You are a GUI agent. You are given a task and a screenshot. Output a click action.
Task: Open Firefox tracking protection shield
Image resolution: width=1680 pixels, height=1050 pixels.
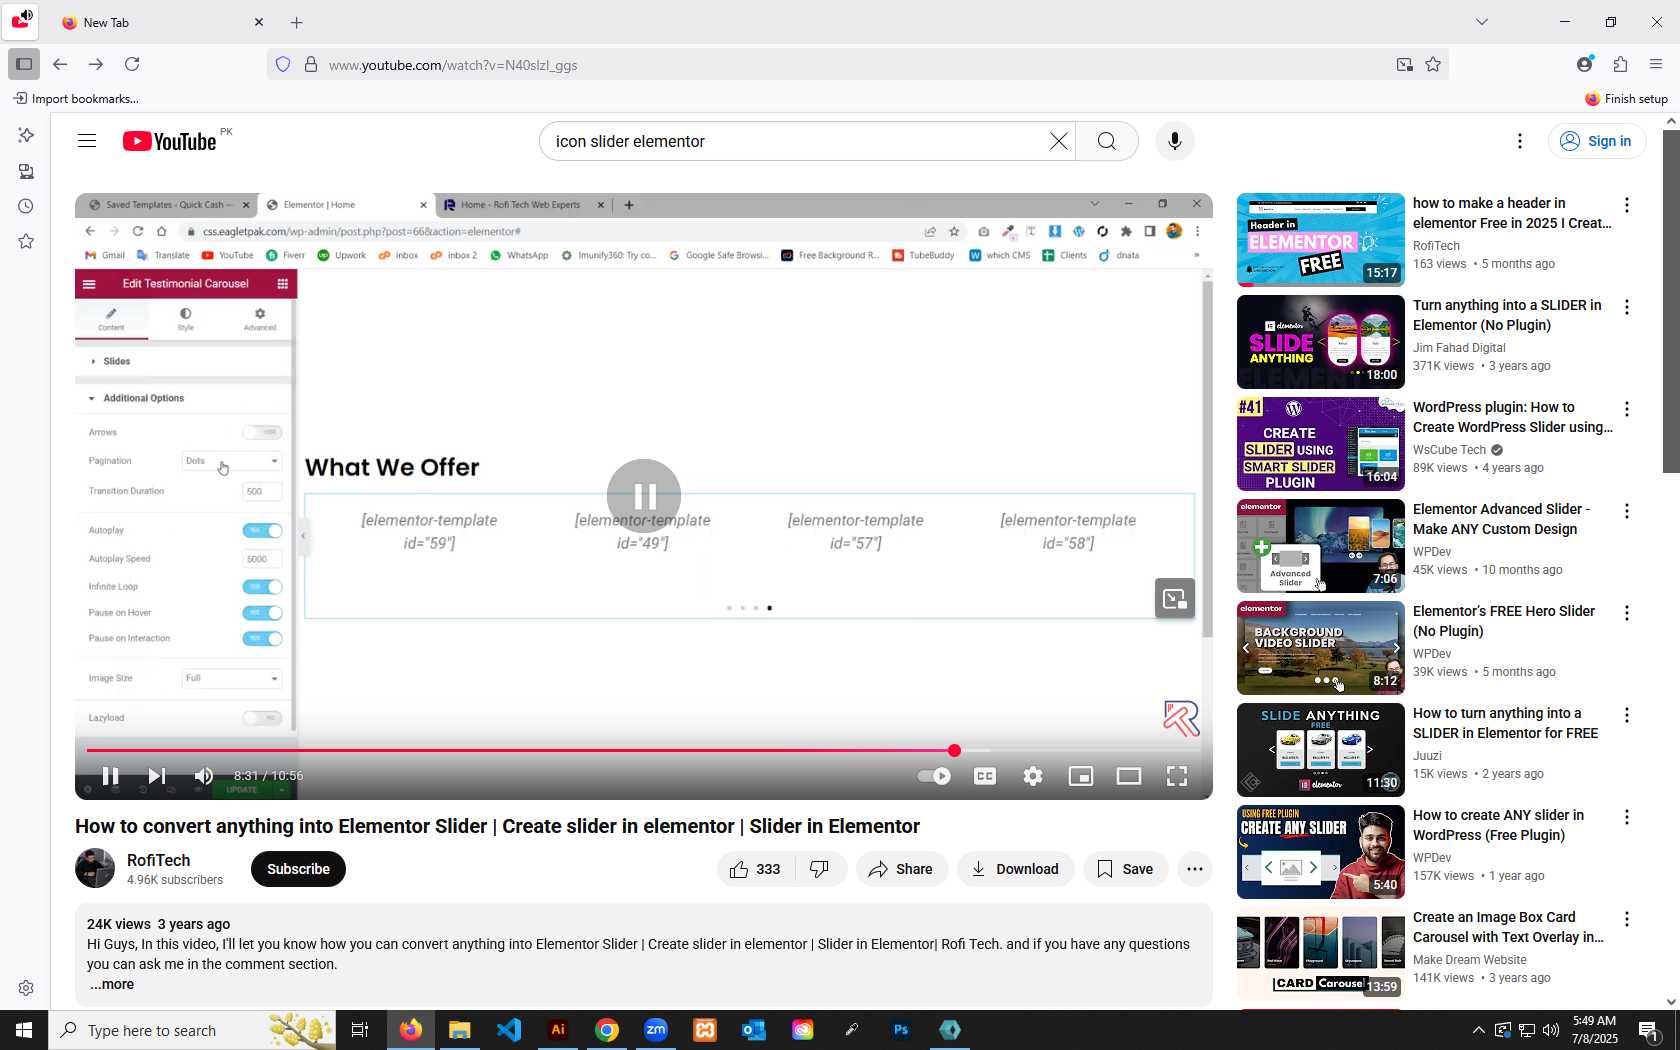pyautogui.click(x=283, y=64)
